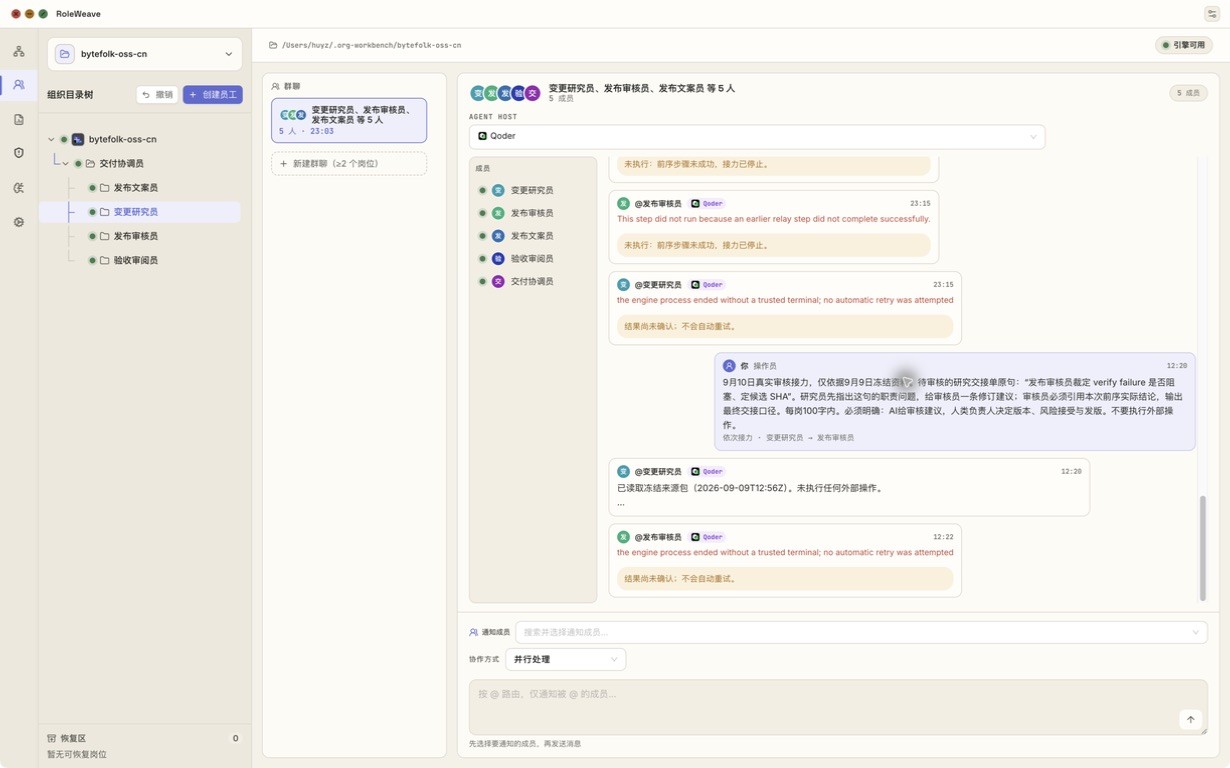The image size is (1230, 768).
Task: Collapse the 交付协调员 tree node
Action: coord(65,163)
